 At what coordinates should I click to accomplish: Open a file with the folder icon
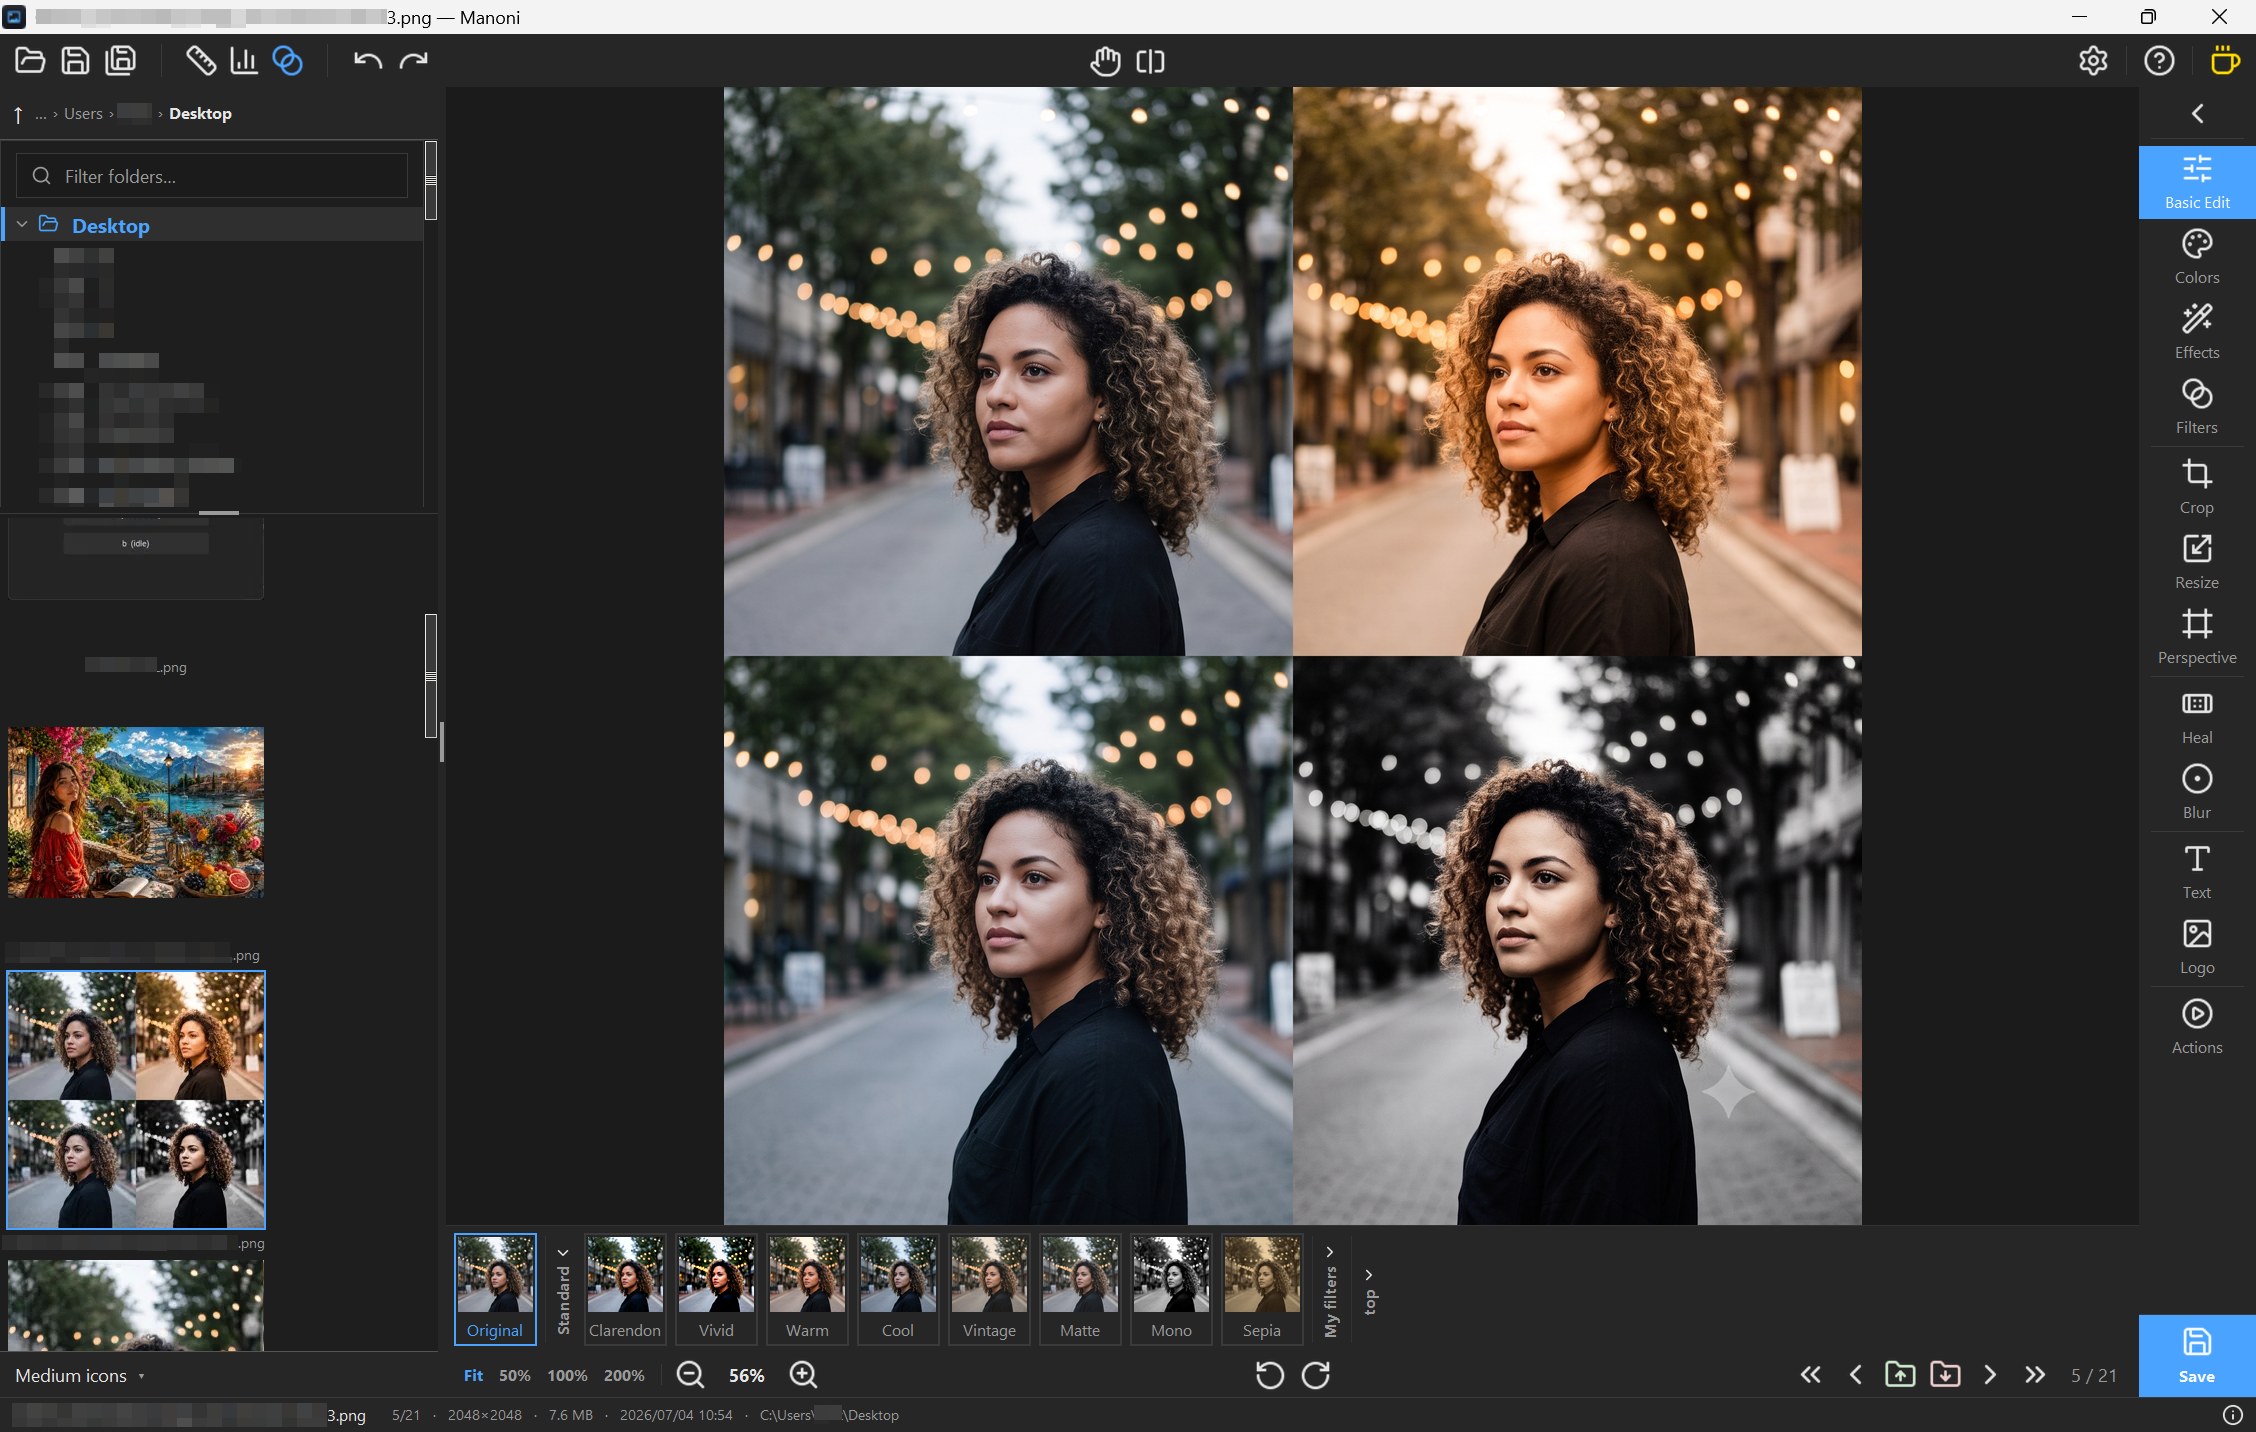(30, 61)
